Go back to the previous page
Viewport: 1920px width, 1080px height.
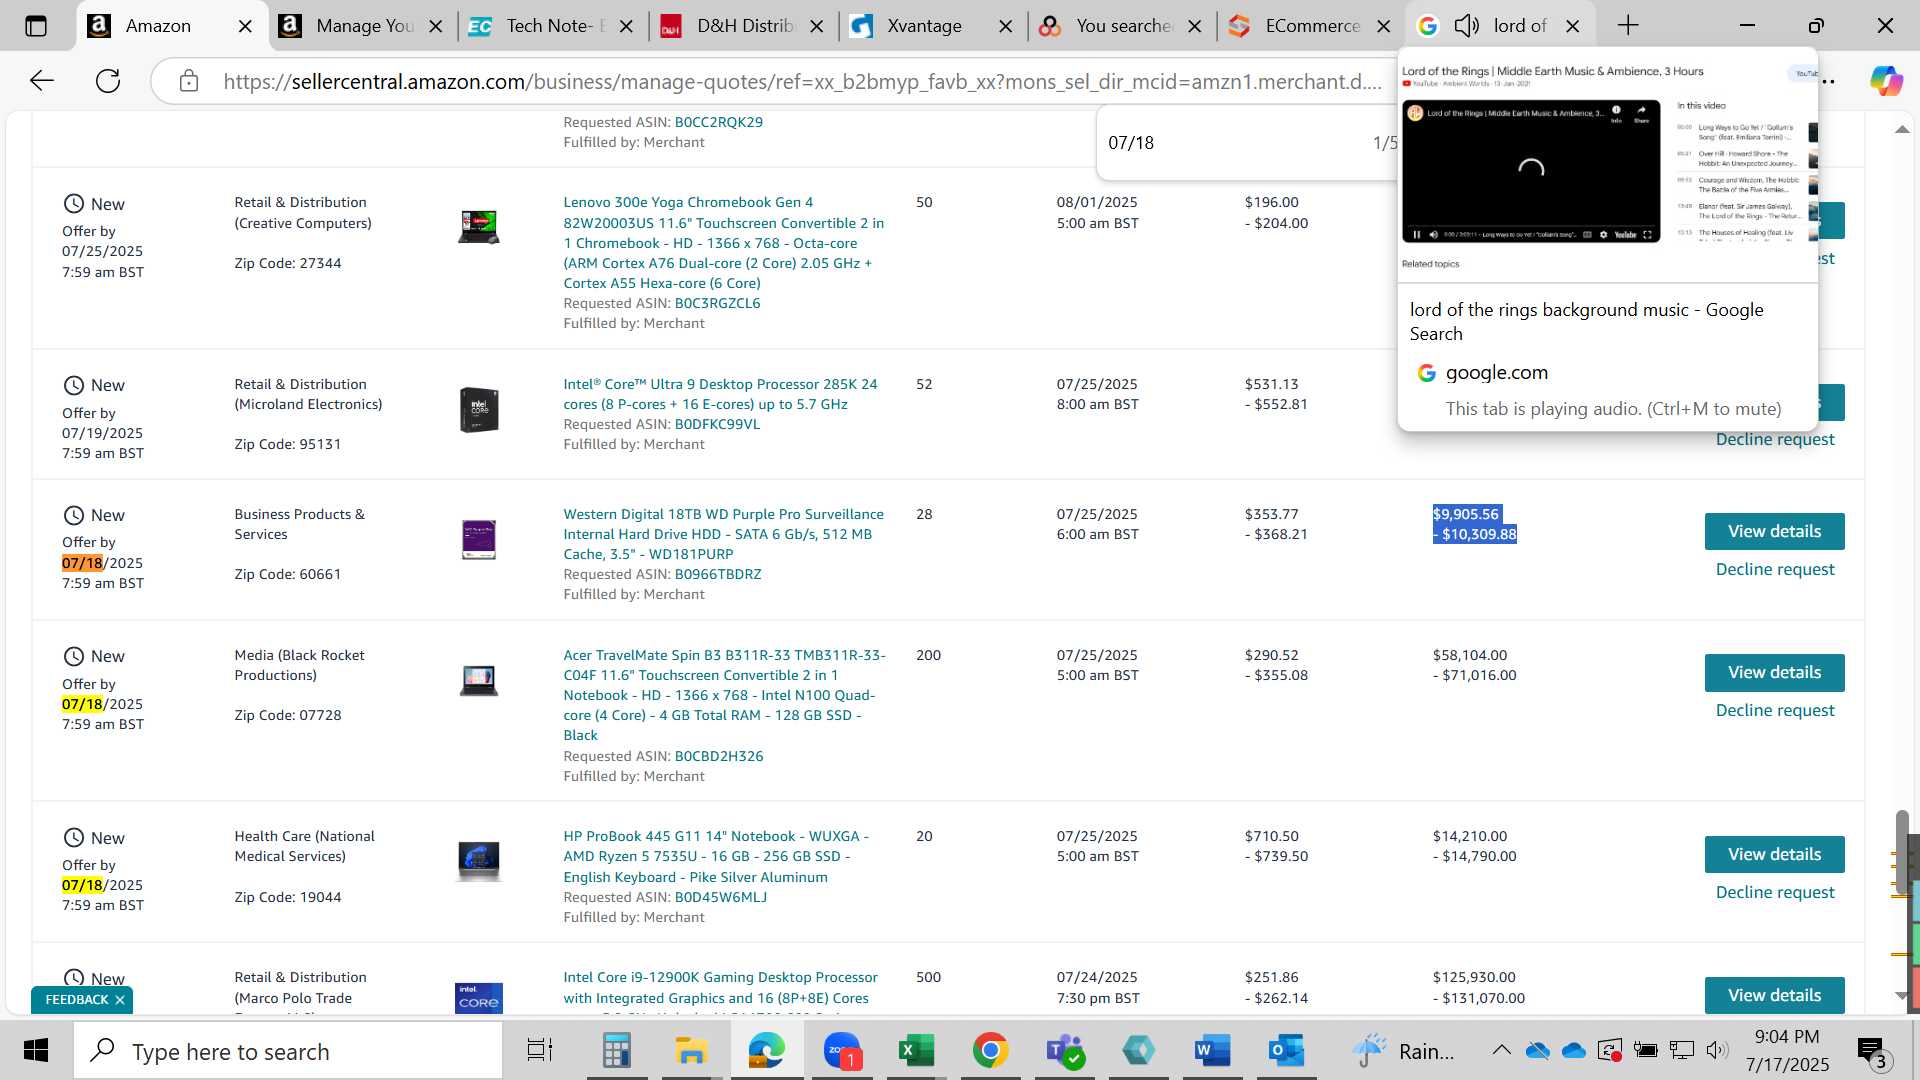pyautogui.click(x=41, y=81)
